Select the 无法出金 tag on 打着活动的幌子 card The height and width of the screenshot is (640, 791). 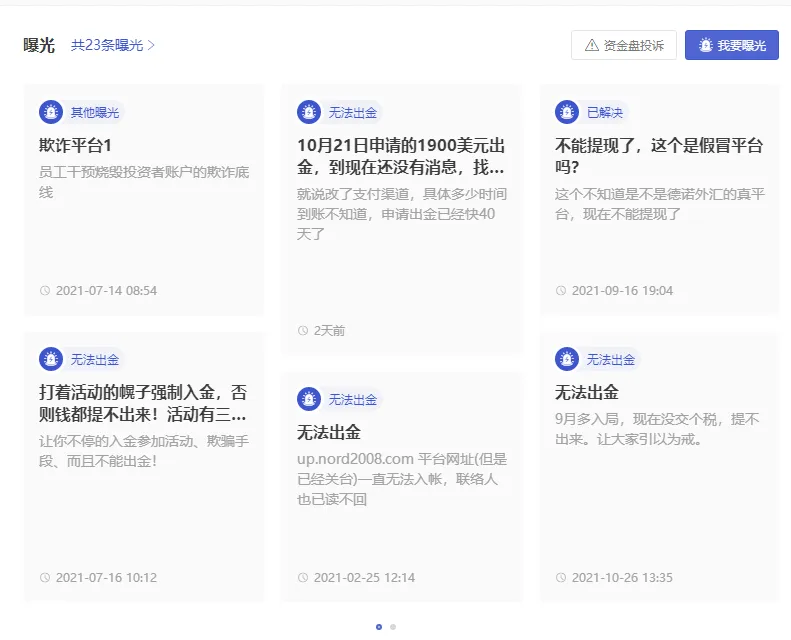point(94,359)
